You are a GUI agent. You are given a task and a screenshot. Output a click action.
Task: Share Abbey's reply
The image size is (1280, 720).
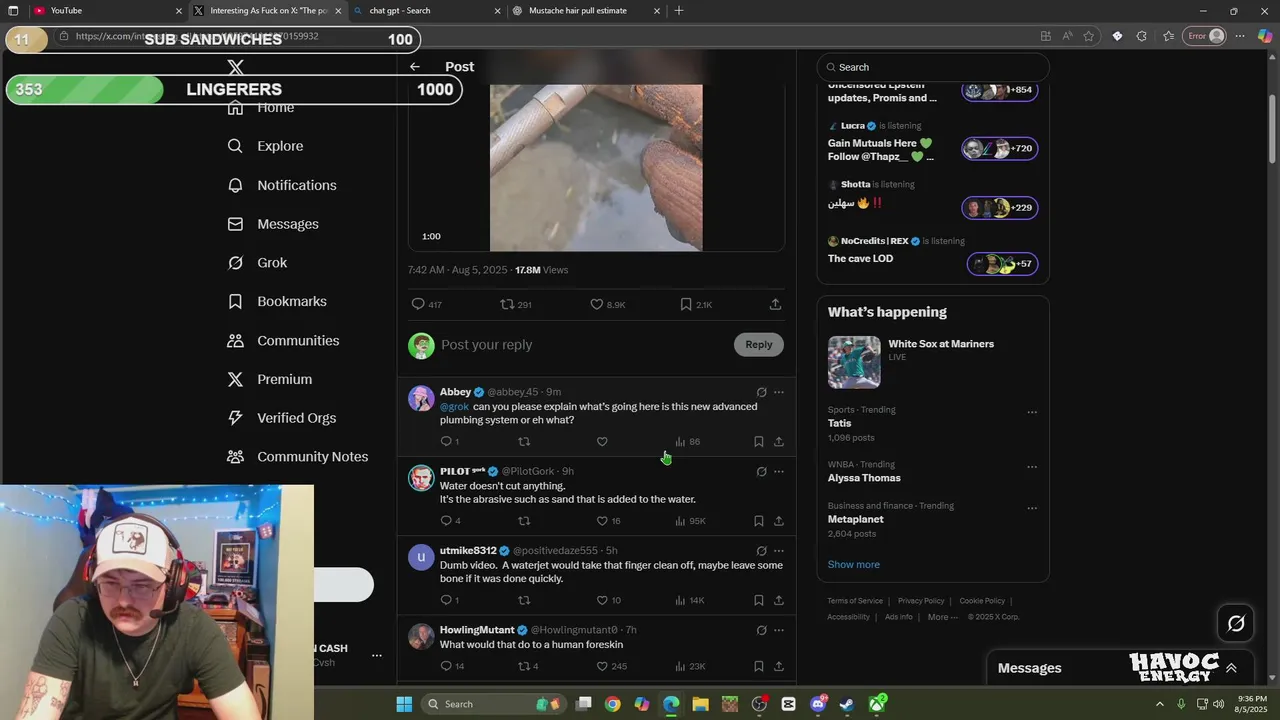[x=779, y=441]
